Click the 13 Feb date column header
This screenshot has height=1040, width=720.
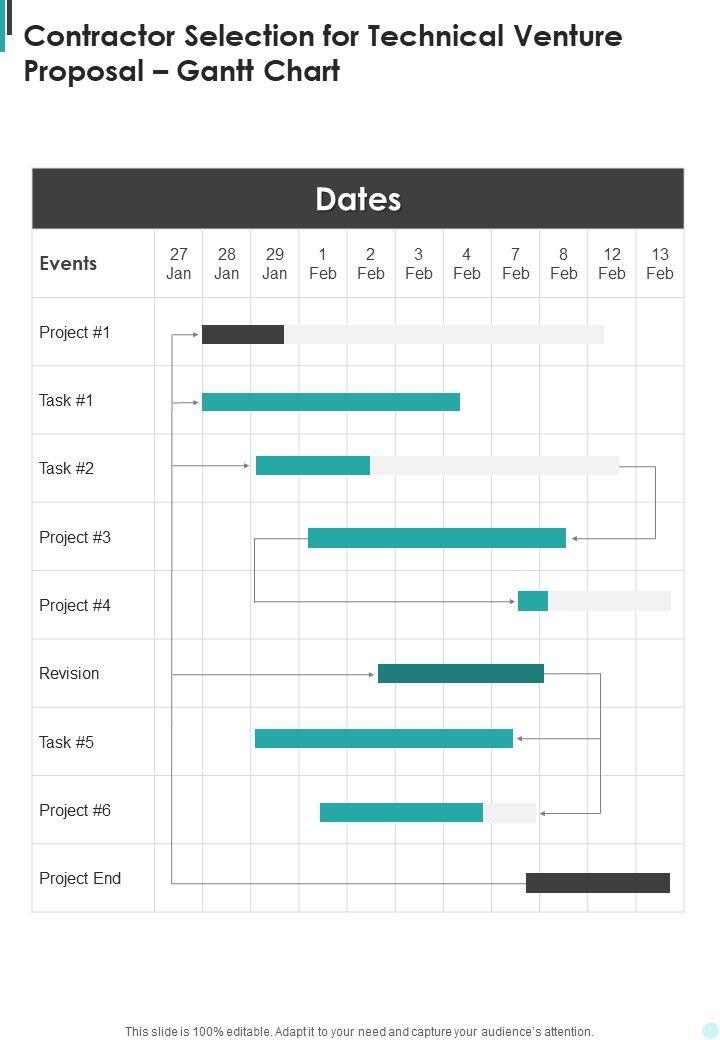660,264
